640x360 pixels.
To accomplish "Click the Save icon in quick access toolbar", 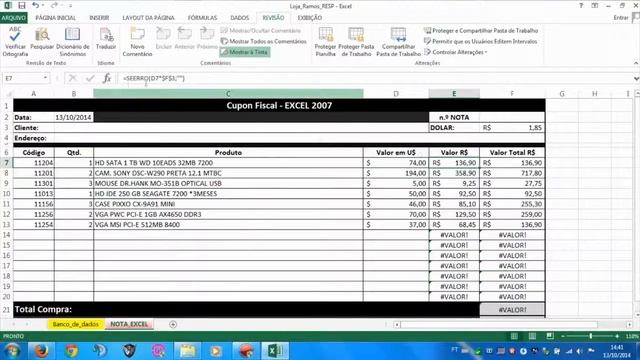I will pyautogui.click(x=22, y=5).
